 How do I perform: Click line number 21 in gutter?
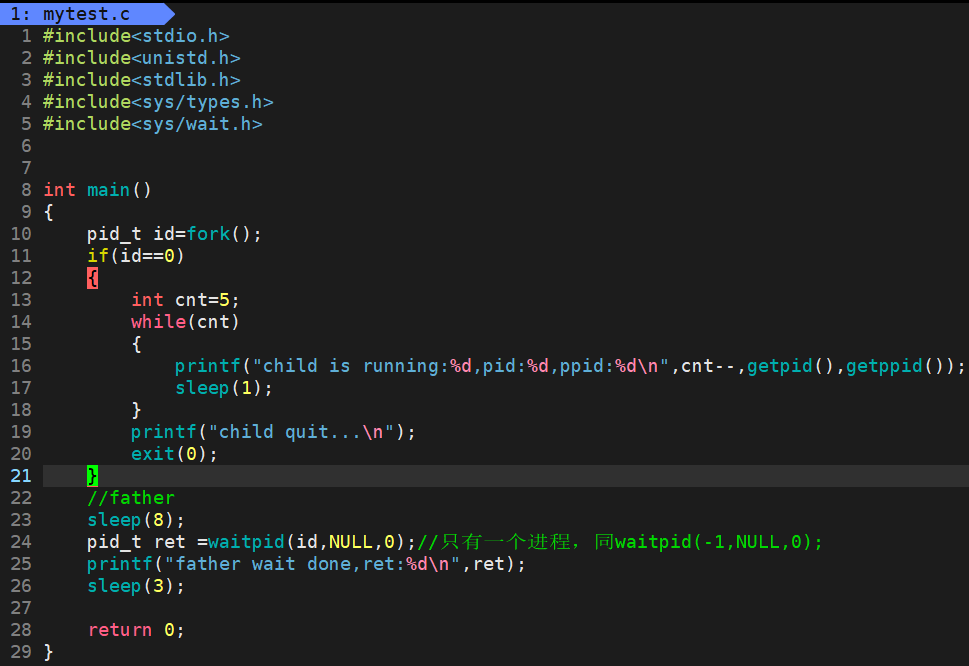pyautogui.click(x=21, y=476)
